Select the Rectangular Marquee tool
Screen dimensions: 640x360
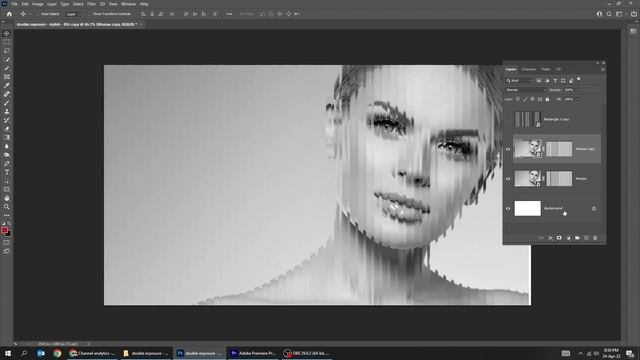click(x=7, y=42)
